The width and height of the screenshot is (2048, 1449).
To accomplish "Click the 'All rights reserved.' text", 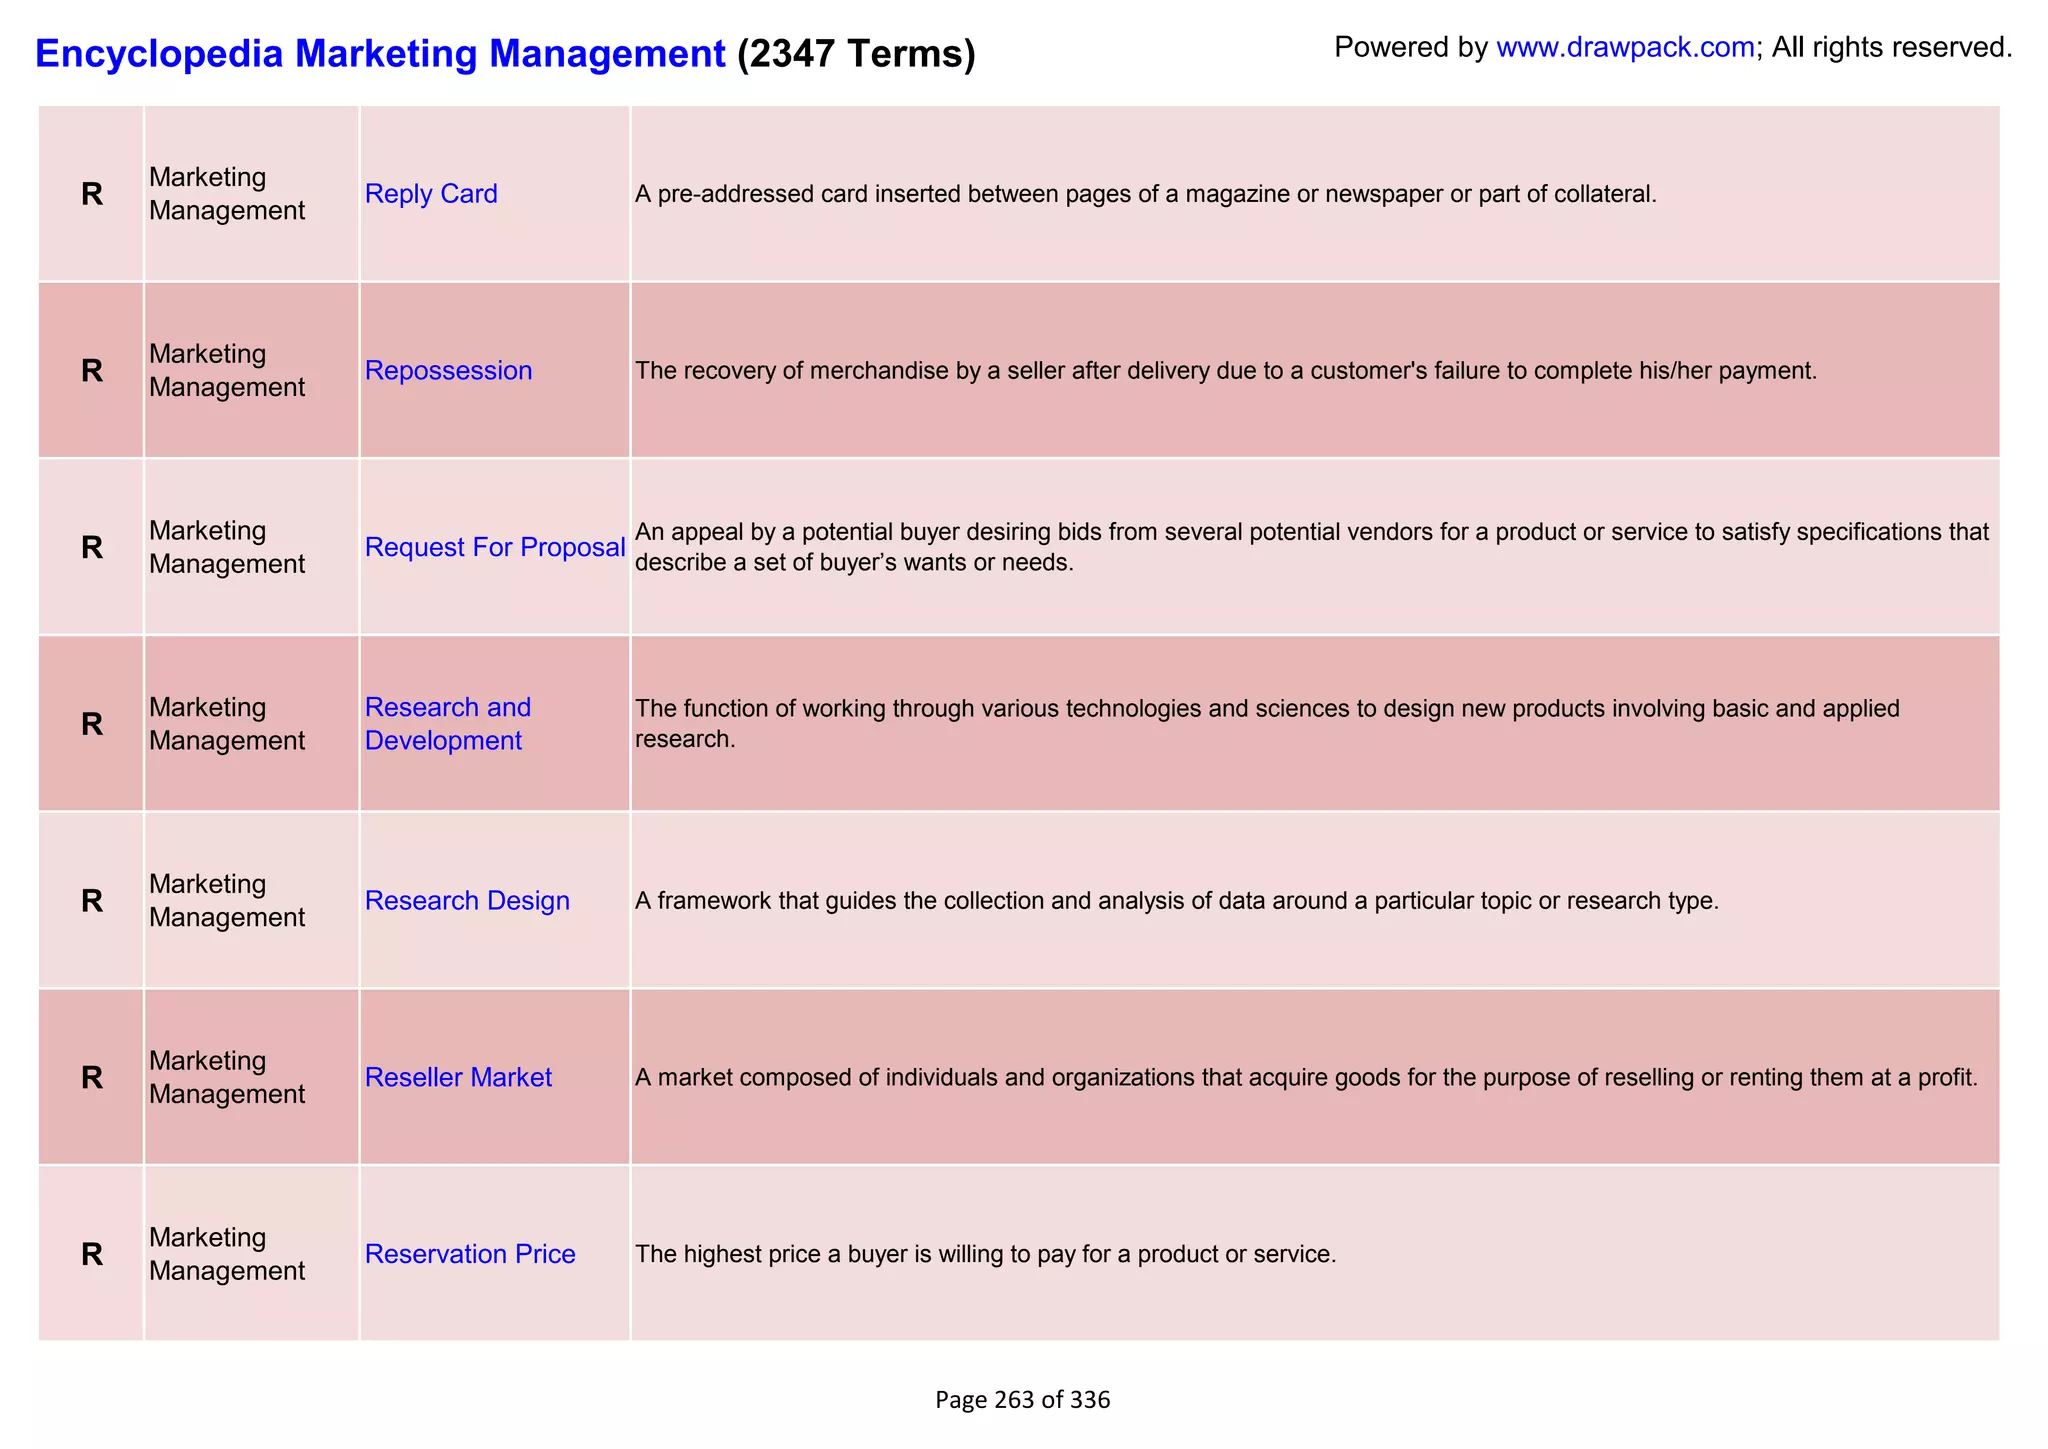I will [1892, 47].
